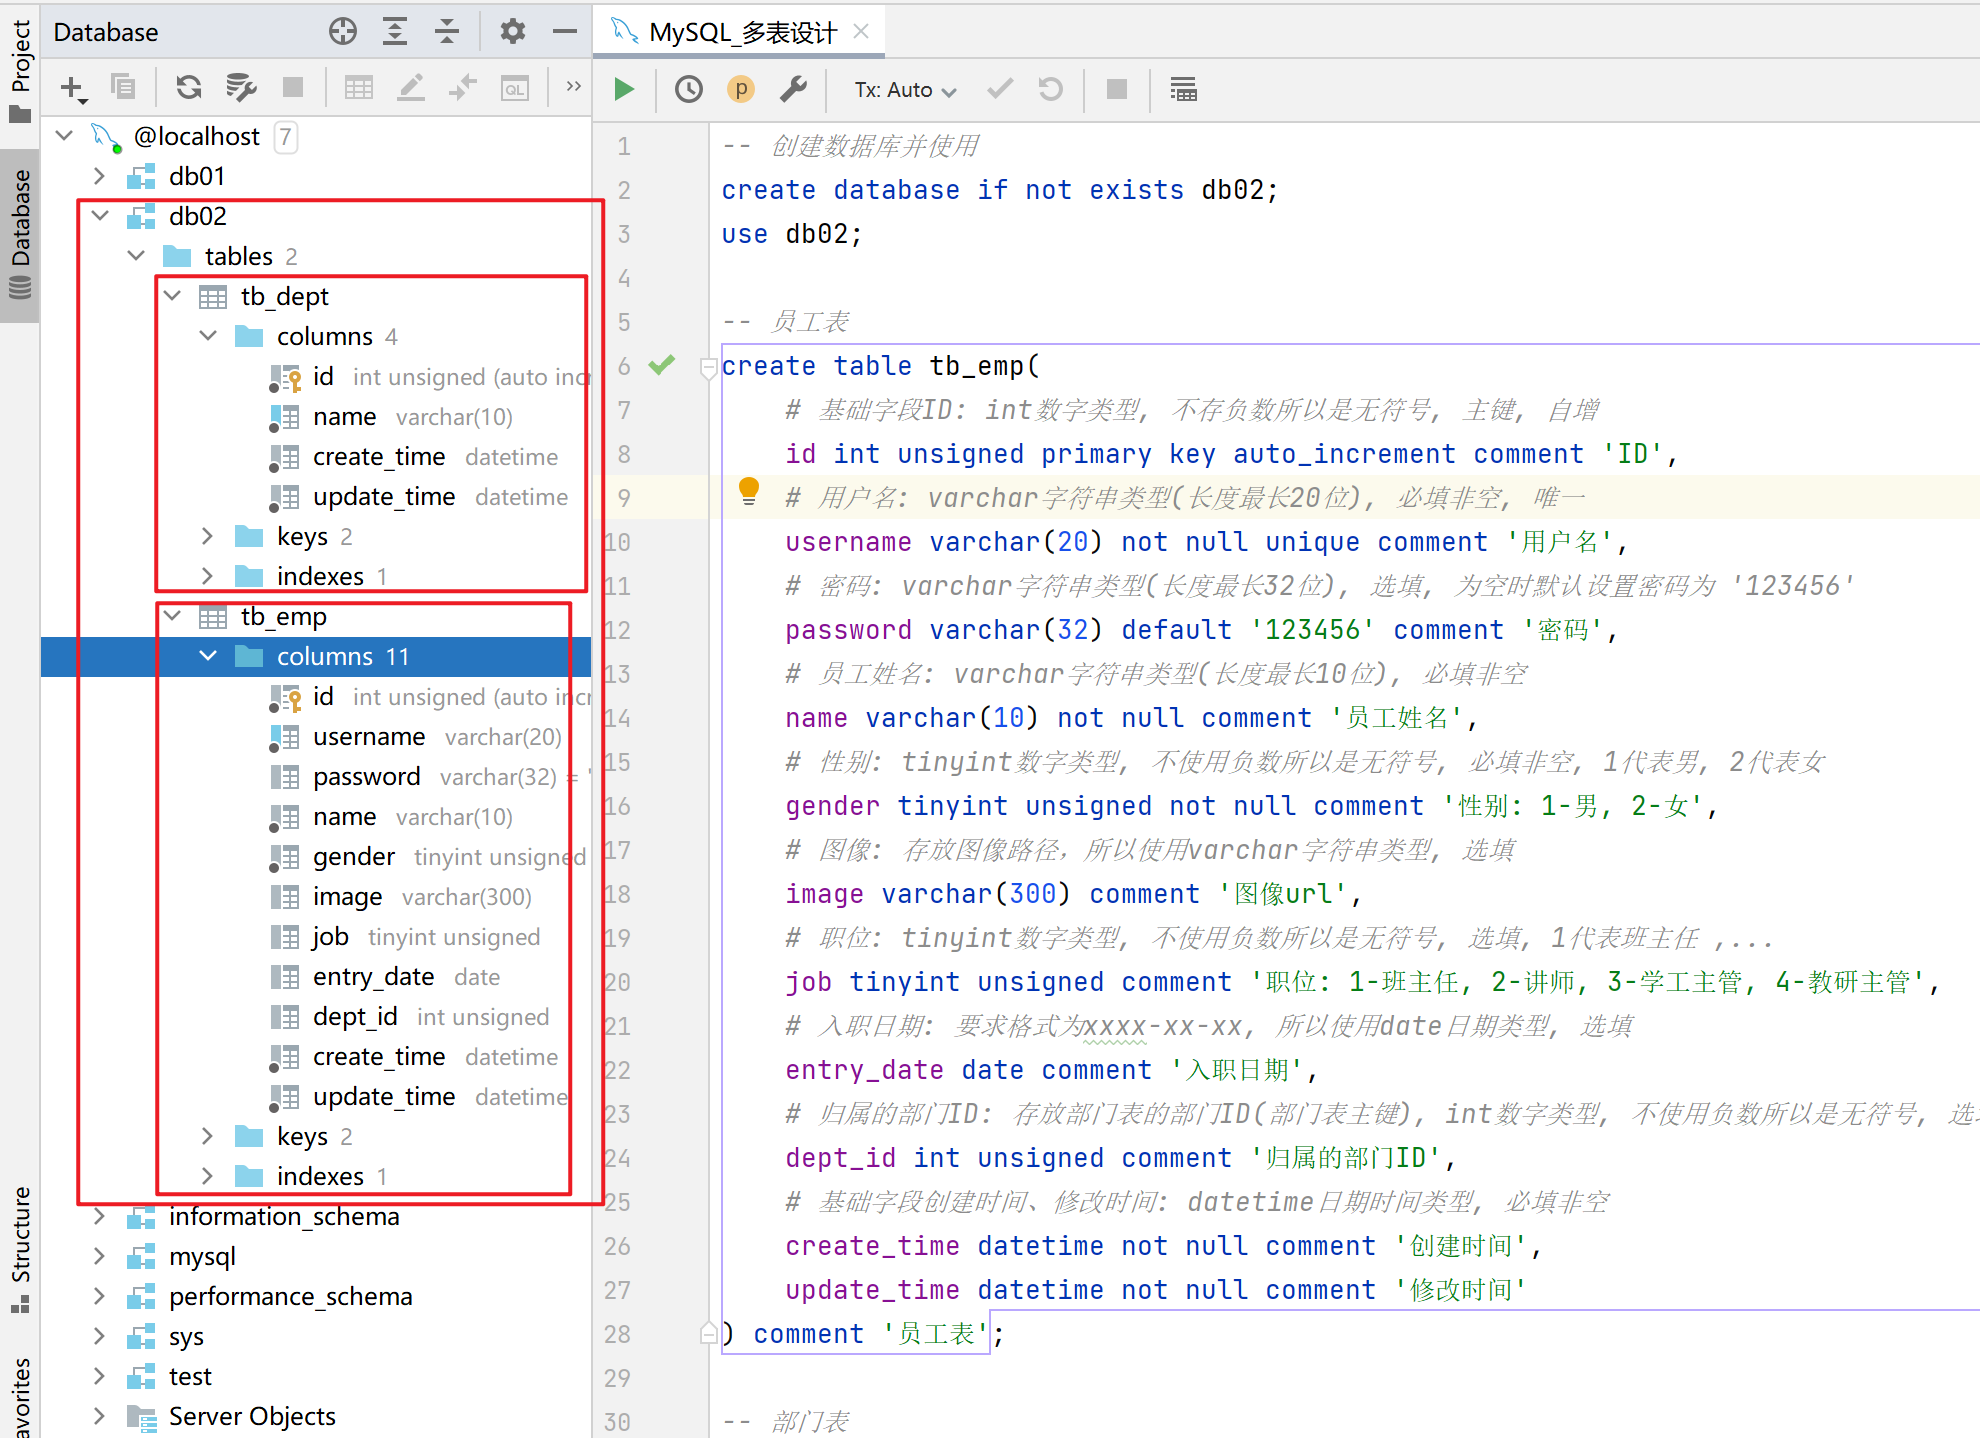Collapse the tb_dept table node

pyautogui.click(x=173, y=296)
